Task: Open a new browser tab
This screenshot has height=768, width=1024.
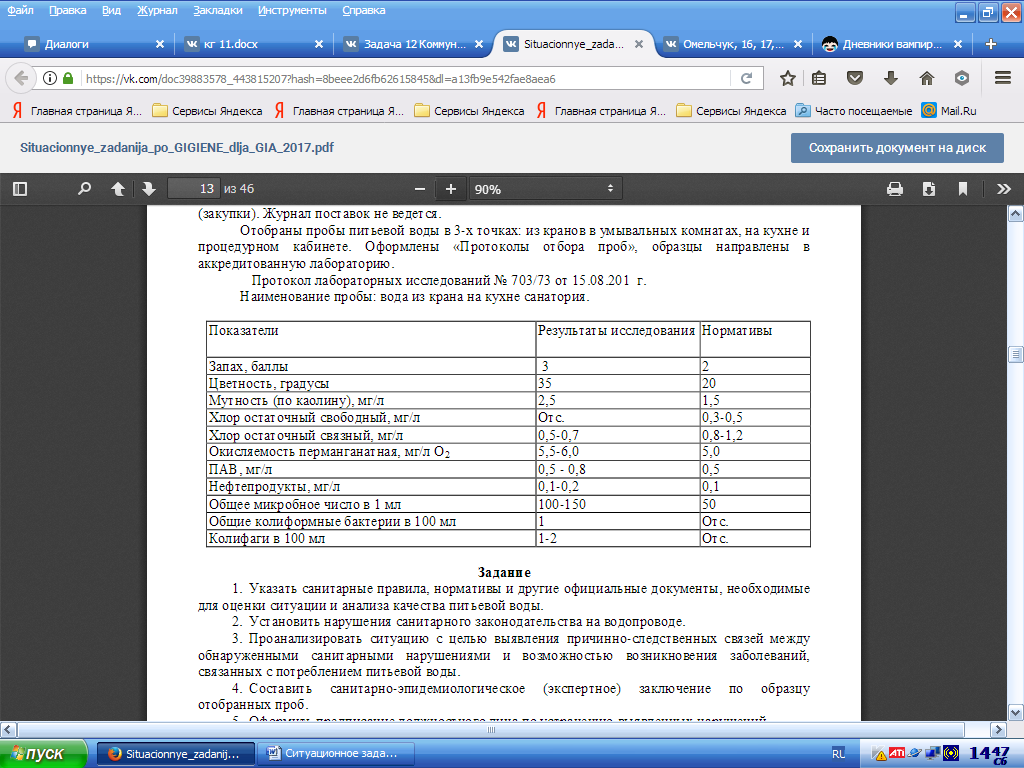Action: pos(991,44)
